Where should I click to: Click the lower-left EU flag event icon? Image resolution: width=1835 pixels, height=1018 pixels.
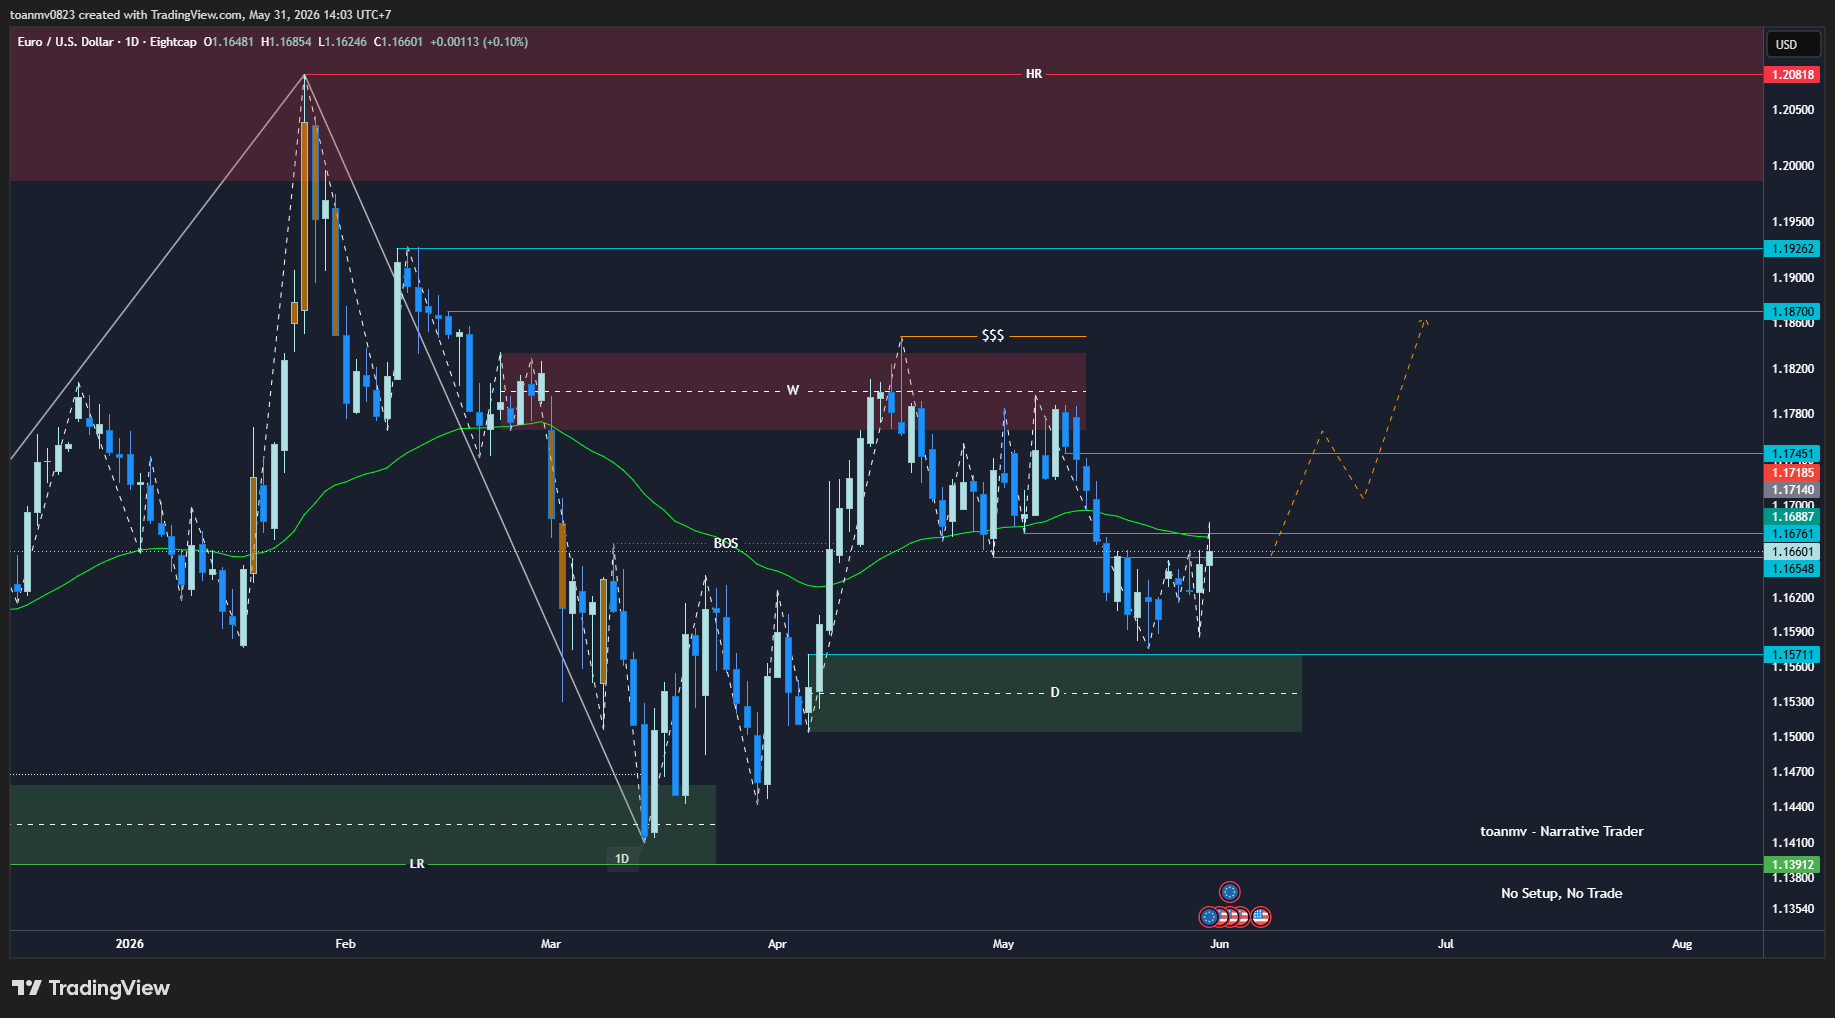pos(1209,916)
